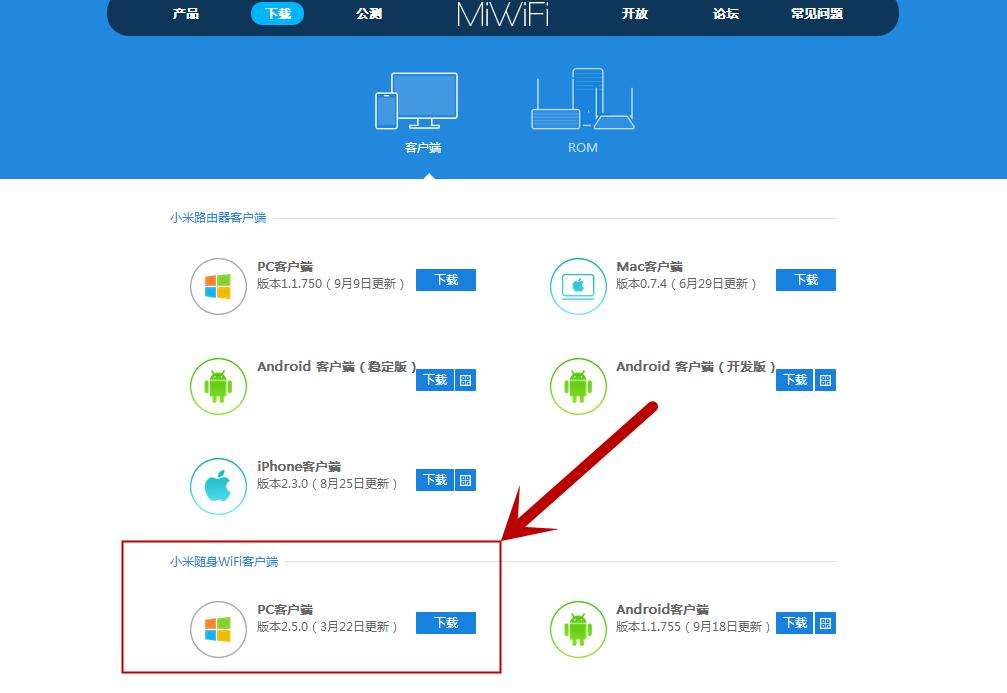Click the Windows icon for 随身WiFi PC客户端
1007x693 pixels.
point(218,630)
